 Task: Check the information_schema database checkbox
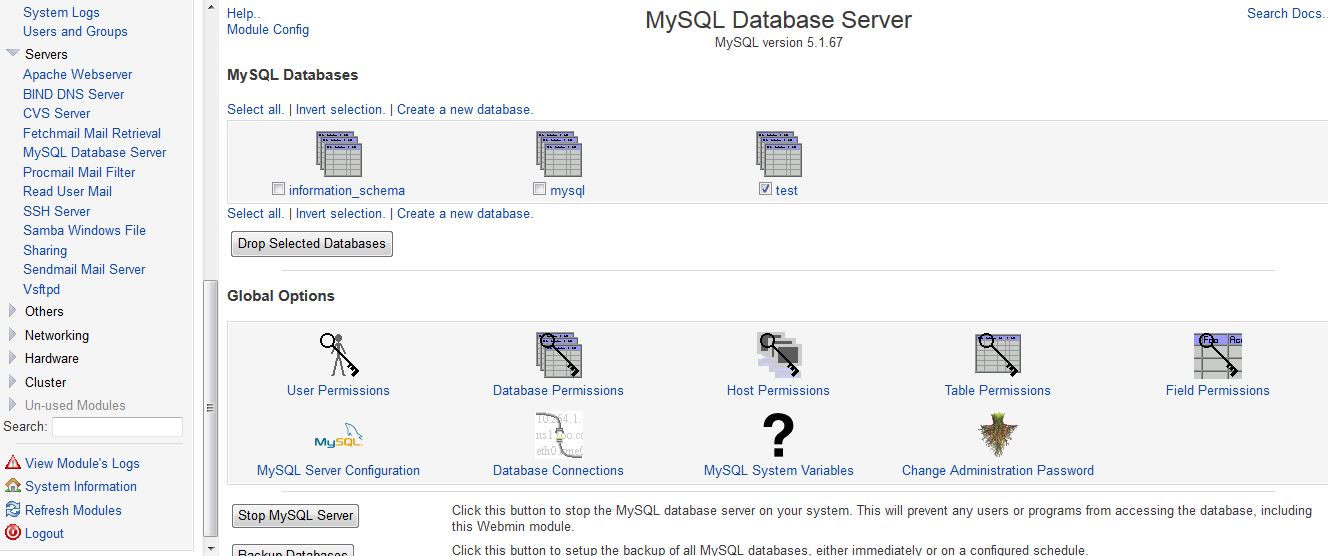[279, 189]
